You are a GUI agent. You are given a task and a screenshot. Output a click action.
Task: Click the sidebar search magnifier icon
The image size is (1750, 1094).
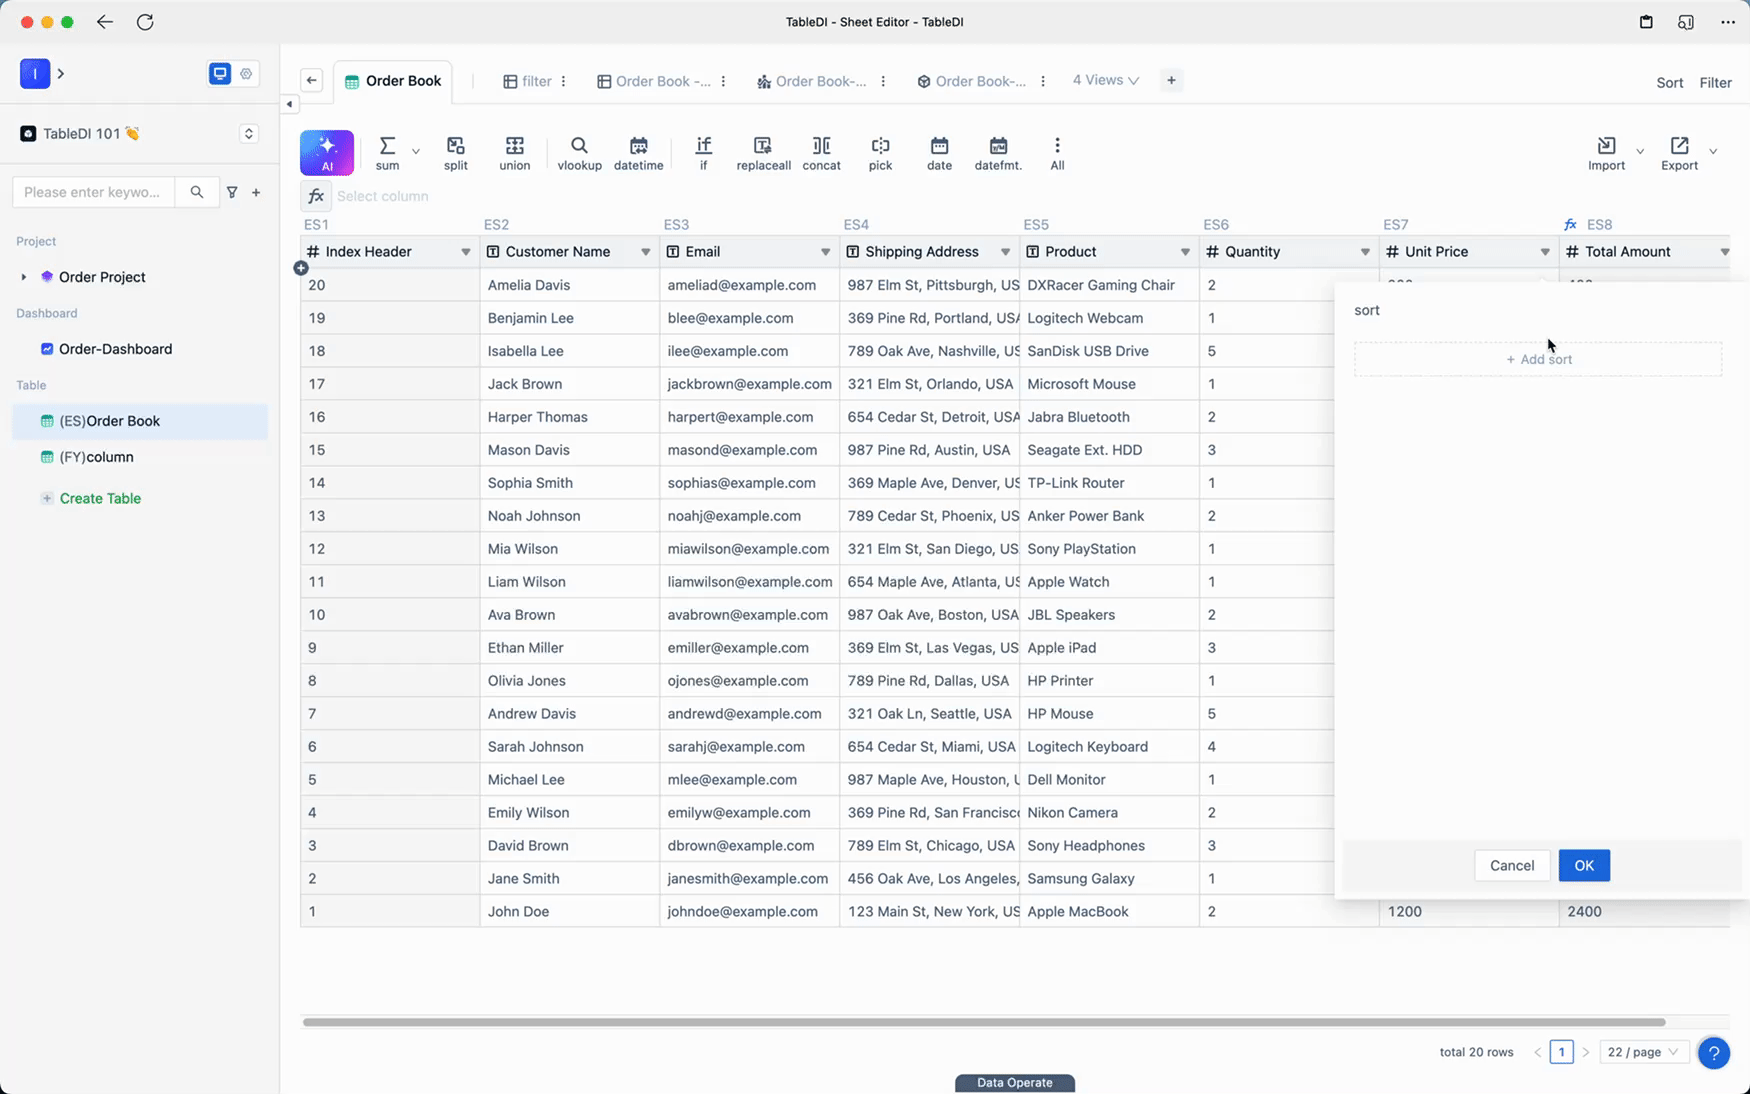pyautogui.click(x=197, y=192)
